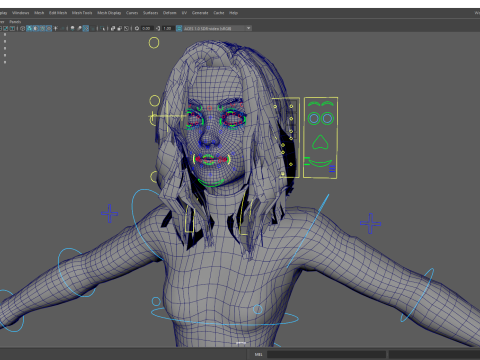Image resolution: width=480 pixels, height=360 pixels.
Task: Toggle the Textured display icon
Action: tap(49, 28)
